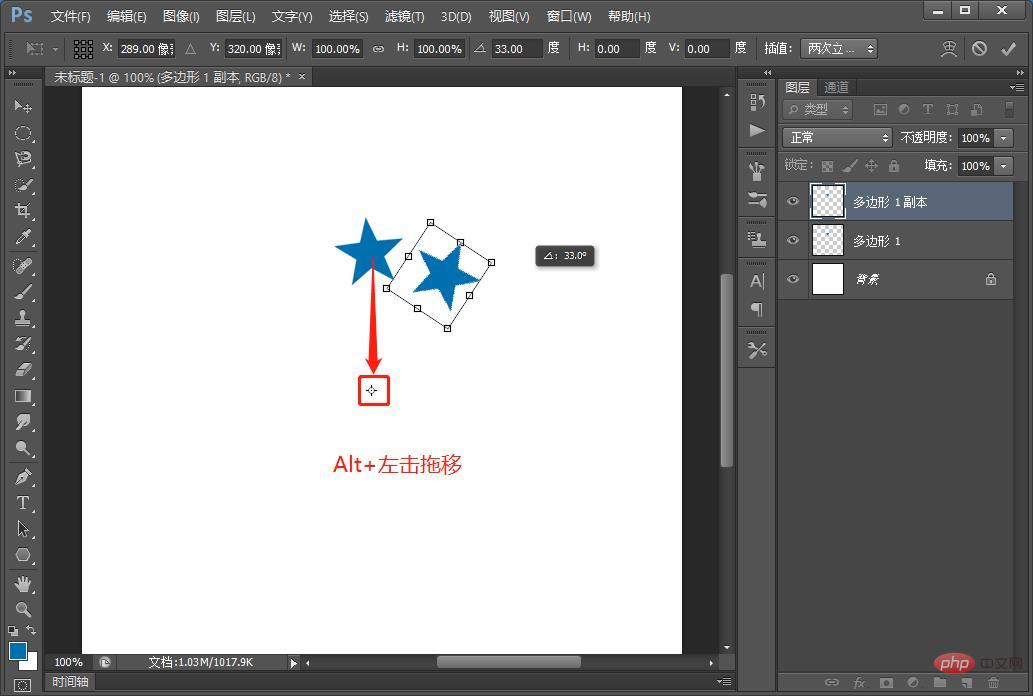The width and height of the screenshot is (1033, 696).
Task: Open the 填充 fill slider arrow
Action: (1003, 166)
